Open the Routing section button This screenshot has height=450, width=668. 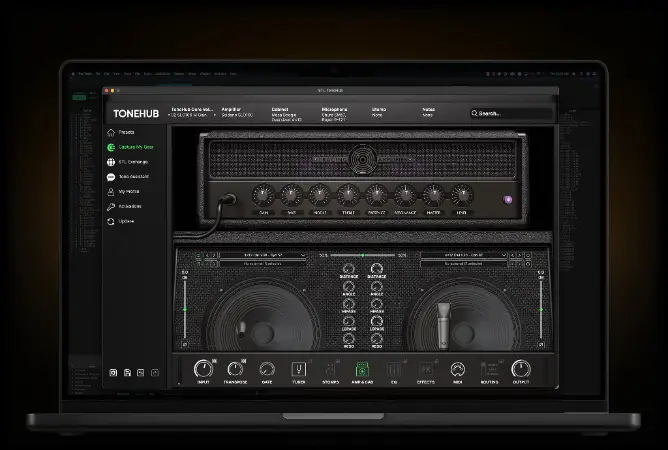[x=489, y=370]
